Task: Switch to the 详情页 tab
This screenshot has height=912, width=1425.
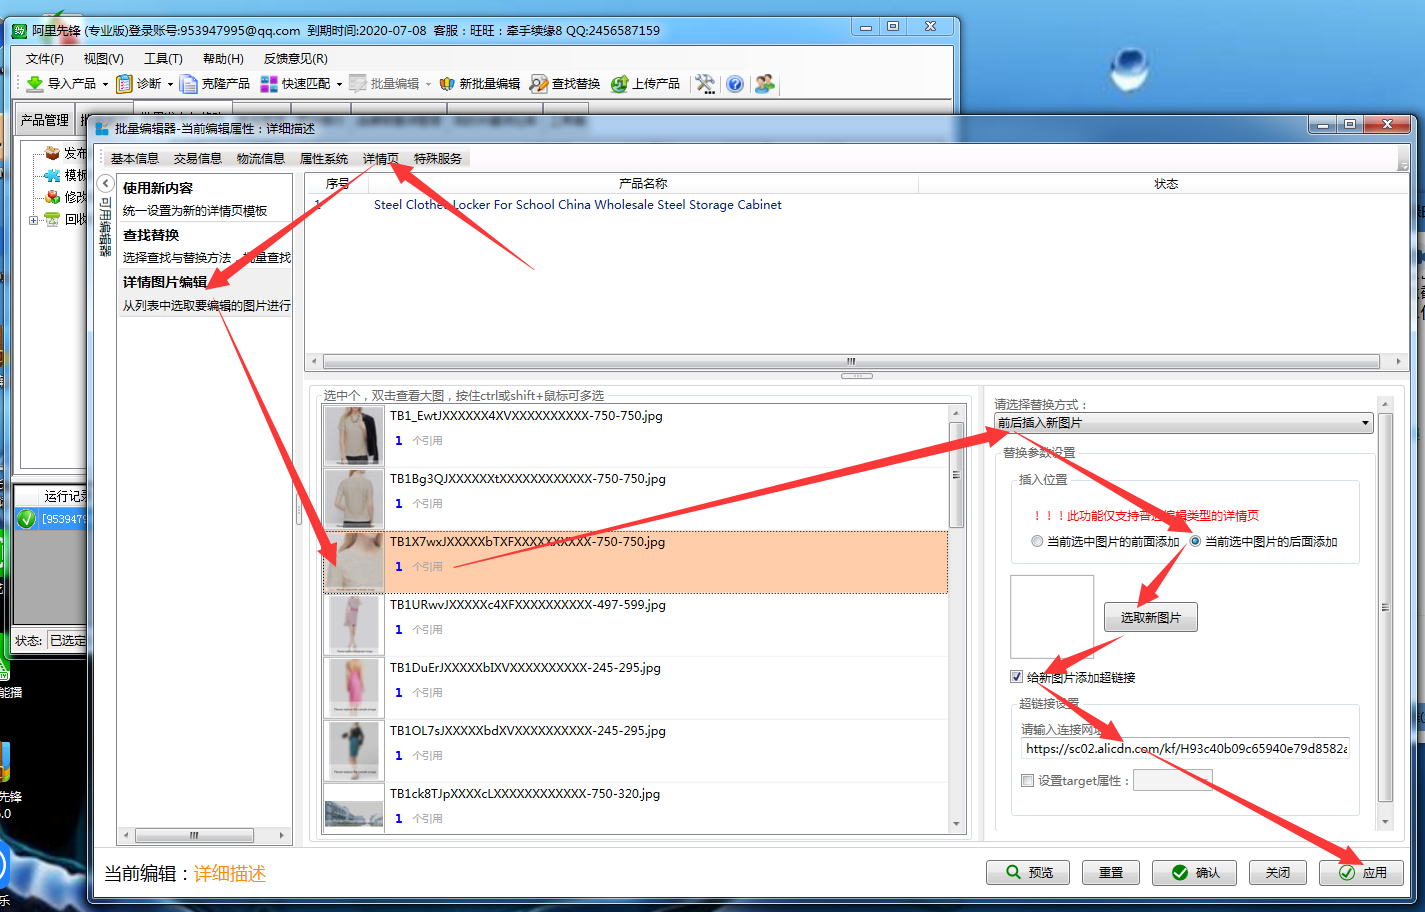Action: click(x=380, y=158)
